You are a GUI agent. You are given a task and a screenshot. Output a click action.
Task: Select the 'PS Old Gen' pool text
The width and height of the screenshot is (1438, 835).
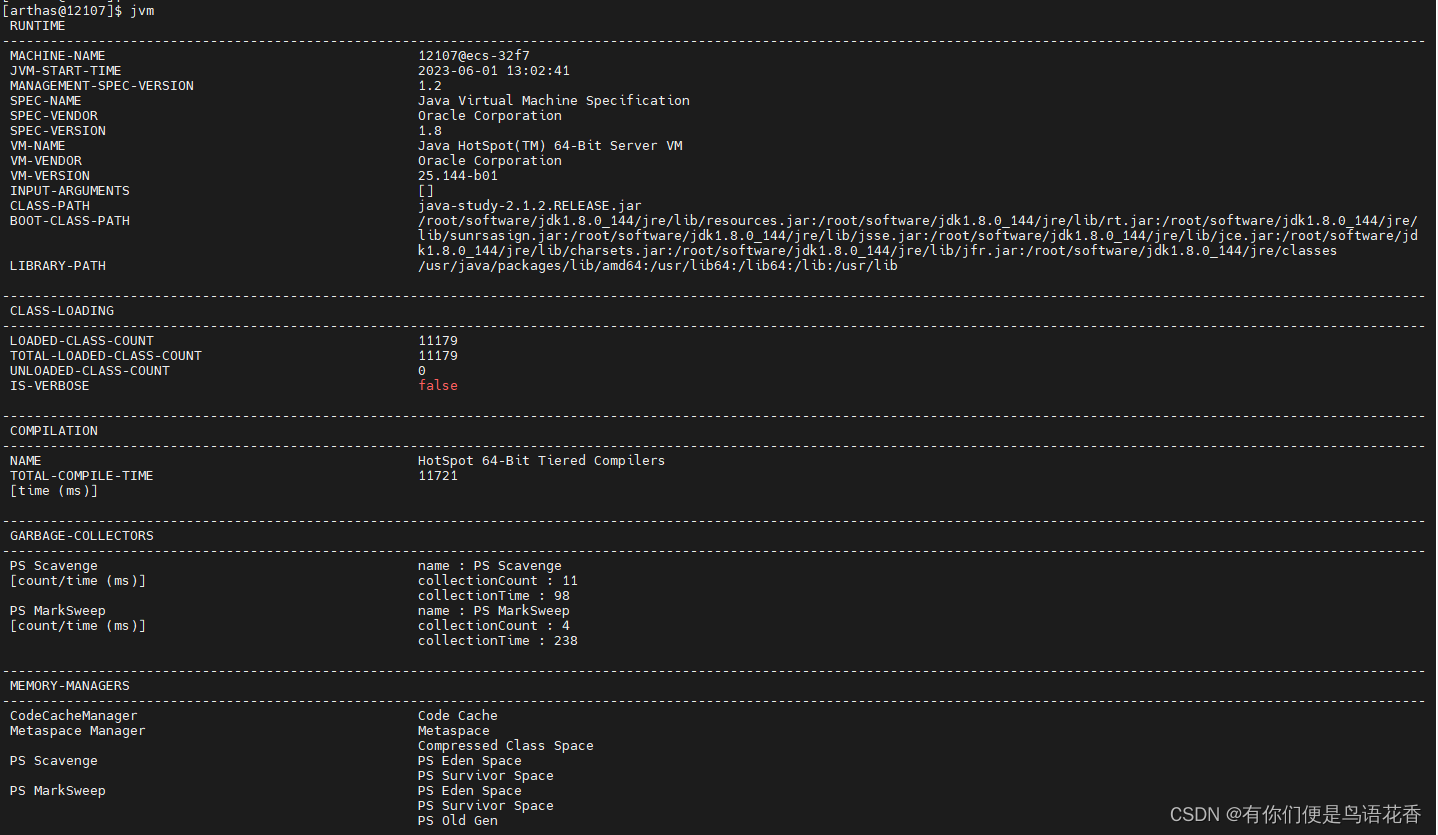pos(458,821)
